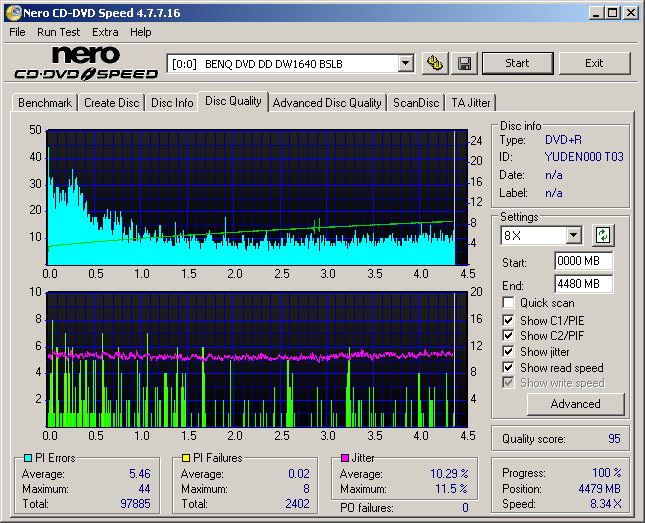Click Jitter maximum 11.5 % value
Image resolution: width=645 pixels, height=523 pixels.
click(x=451, y=489)
